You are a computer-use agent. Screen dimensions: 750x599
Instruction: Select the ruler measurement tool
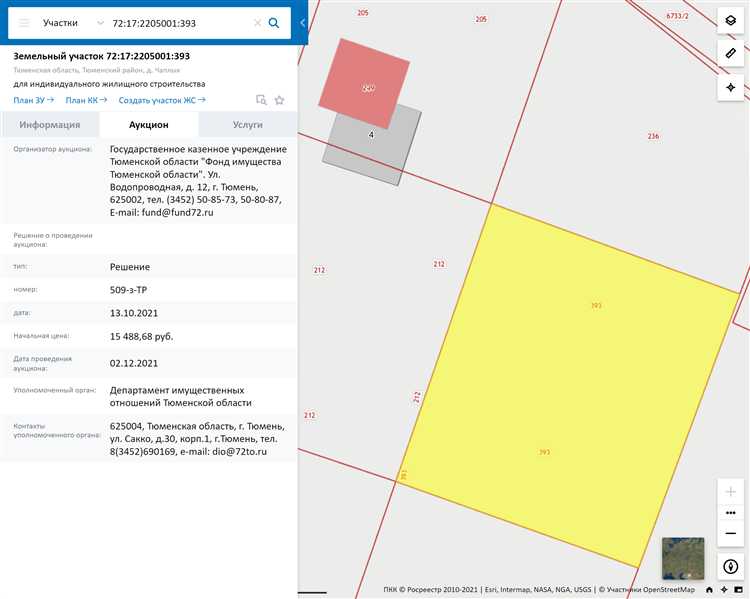[731, 54]
